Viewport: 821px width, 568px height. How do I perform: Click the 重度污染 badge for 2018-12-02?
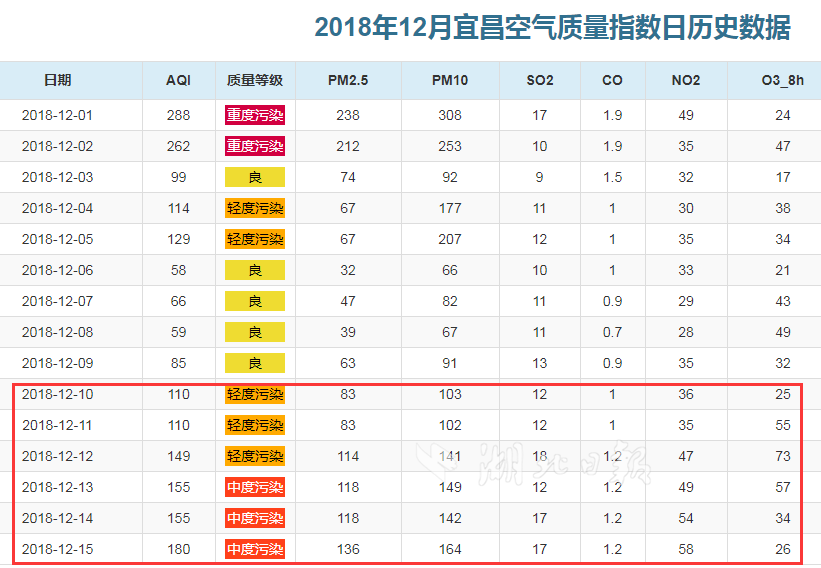[x=255, y=146]
